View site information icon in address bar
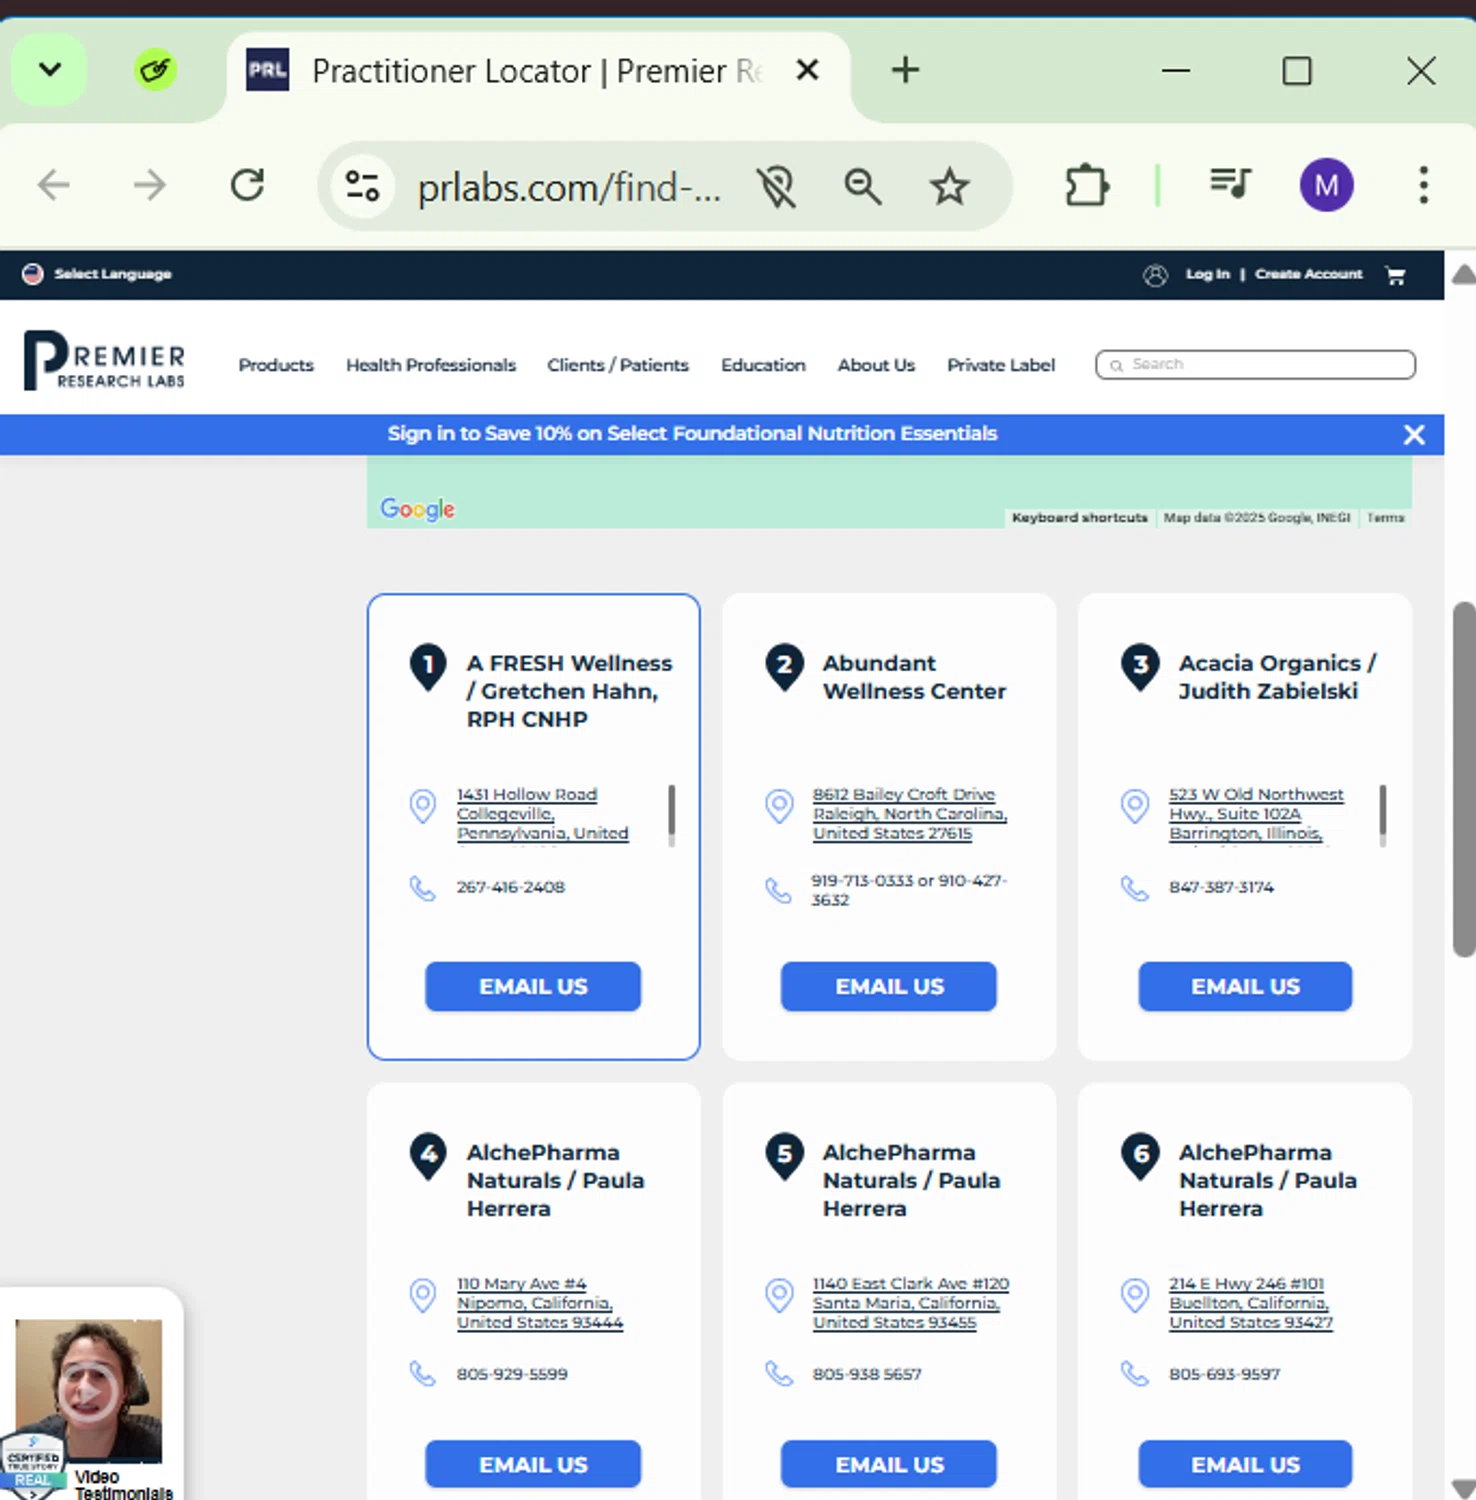1476x1500 pixels. (x=362, y=185)
